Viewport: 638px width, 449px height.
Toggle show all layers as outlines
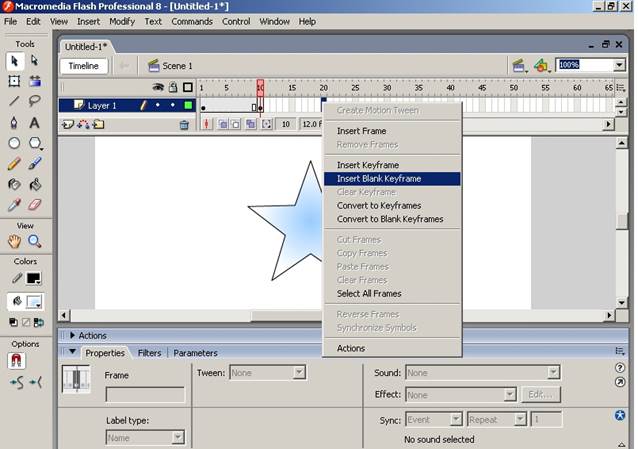[188, 87]
